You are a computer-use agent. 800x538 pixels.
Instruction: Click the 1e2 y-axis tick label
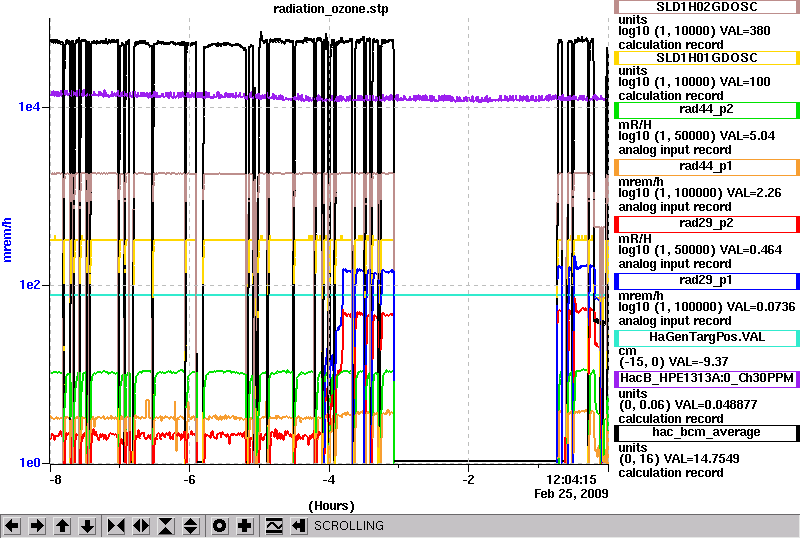coord(30,285)
